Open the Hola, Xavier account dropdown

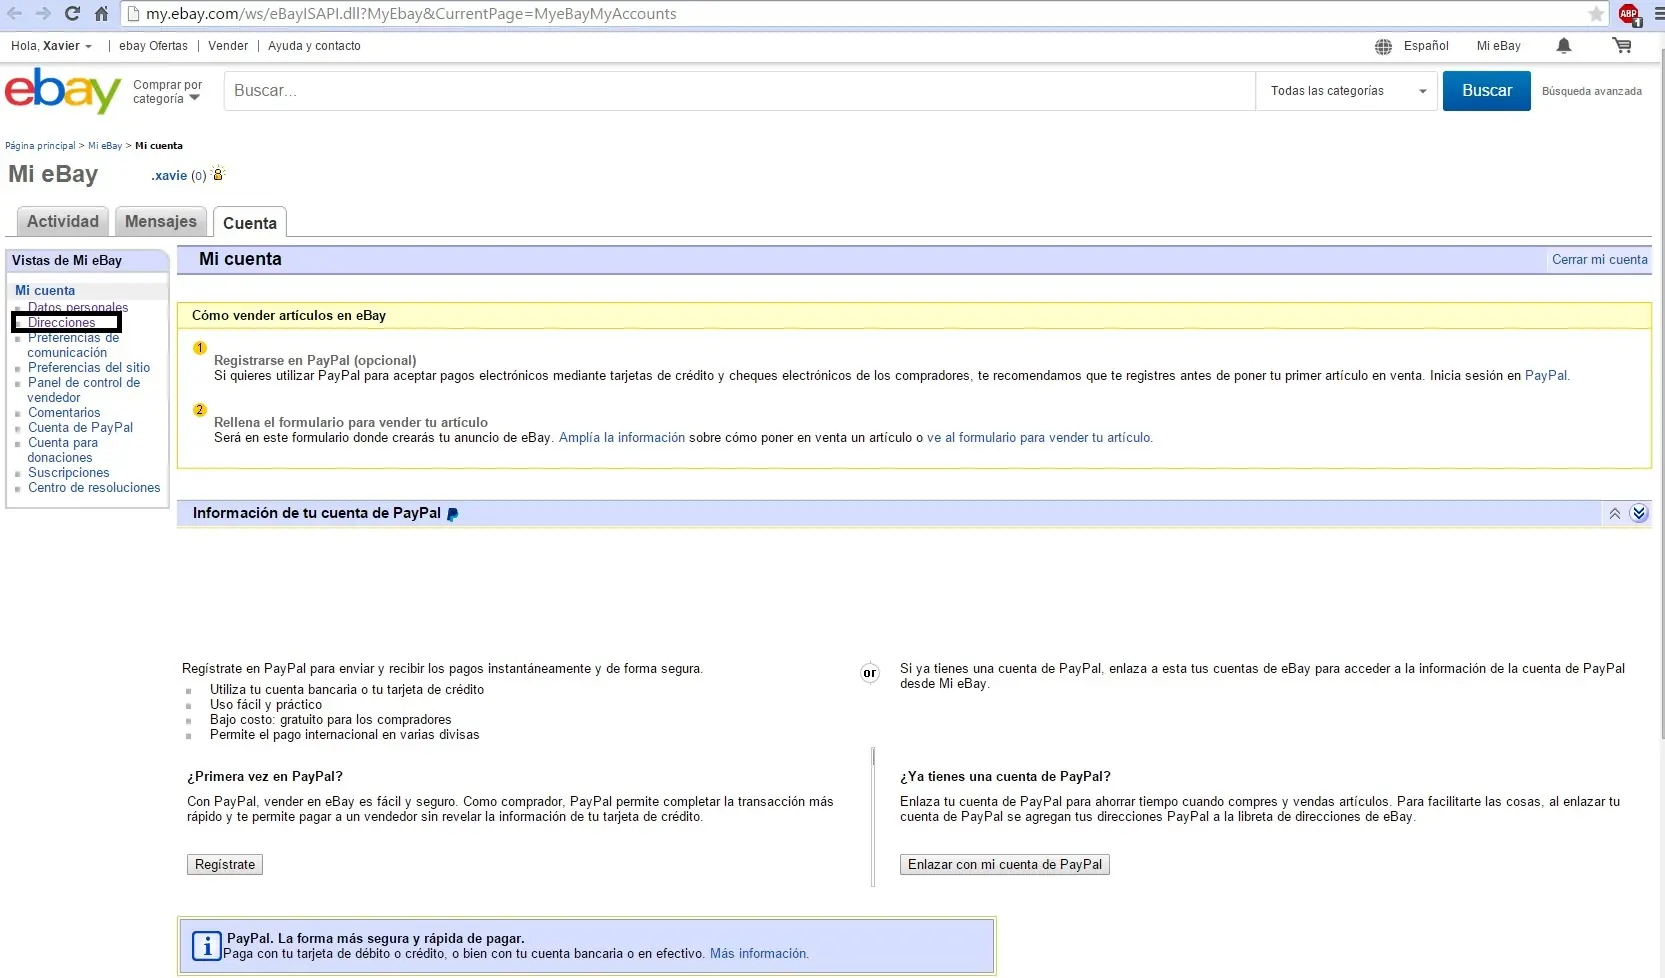click(x=51, y=46)
